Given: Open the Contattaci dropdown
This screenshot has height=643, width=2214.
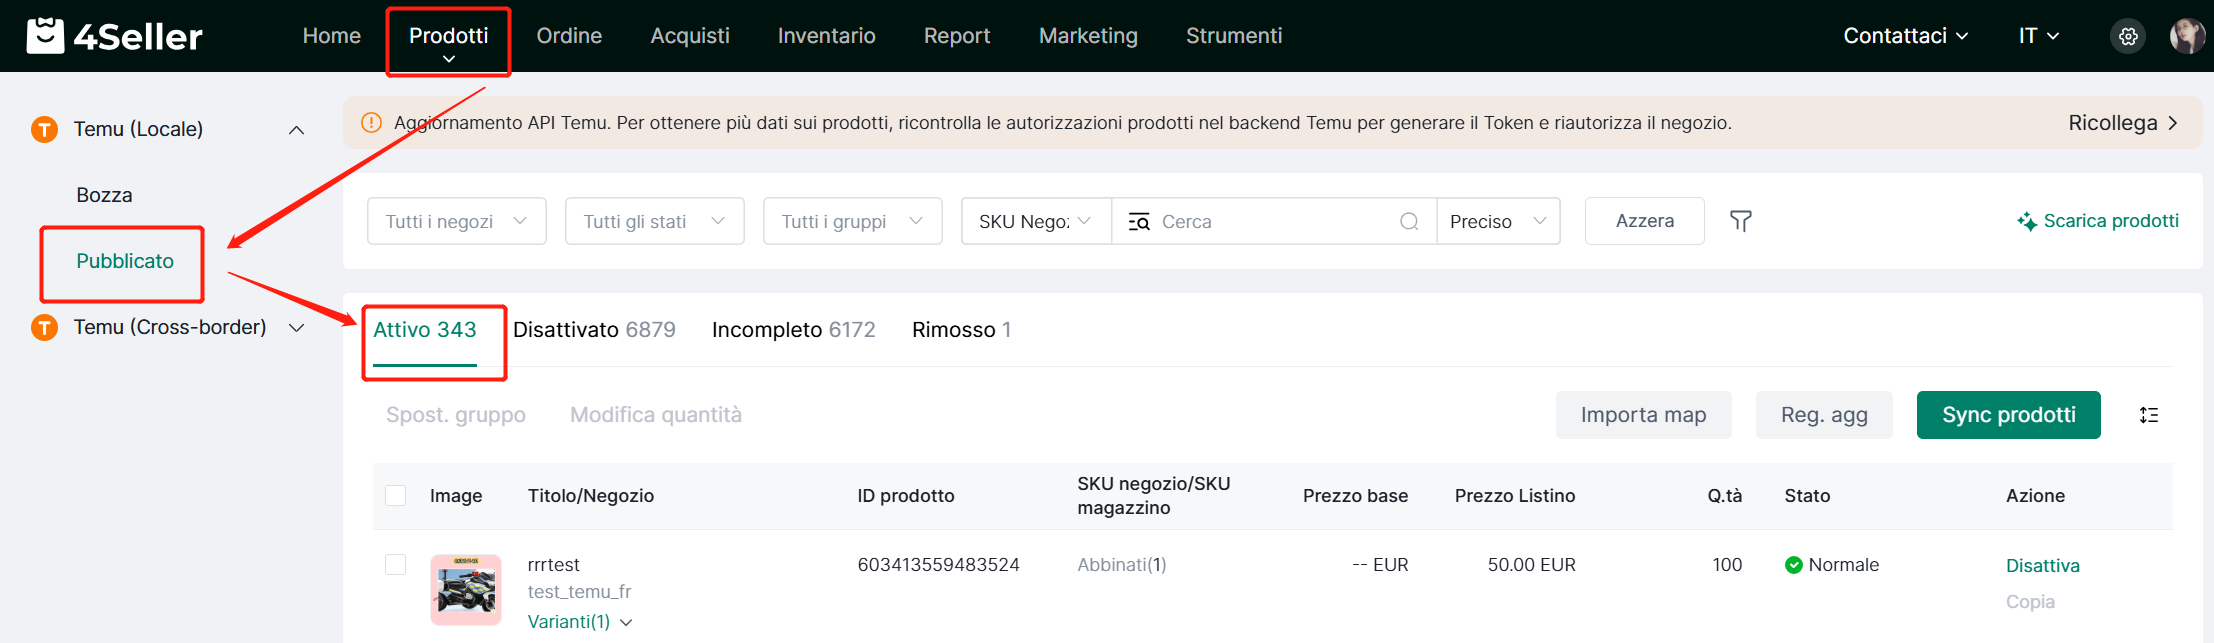Looking at the screenshot, I should pos(1906,36).
